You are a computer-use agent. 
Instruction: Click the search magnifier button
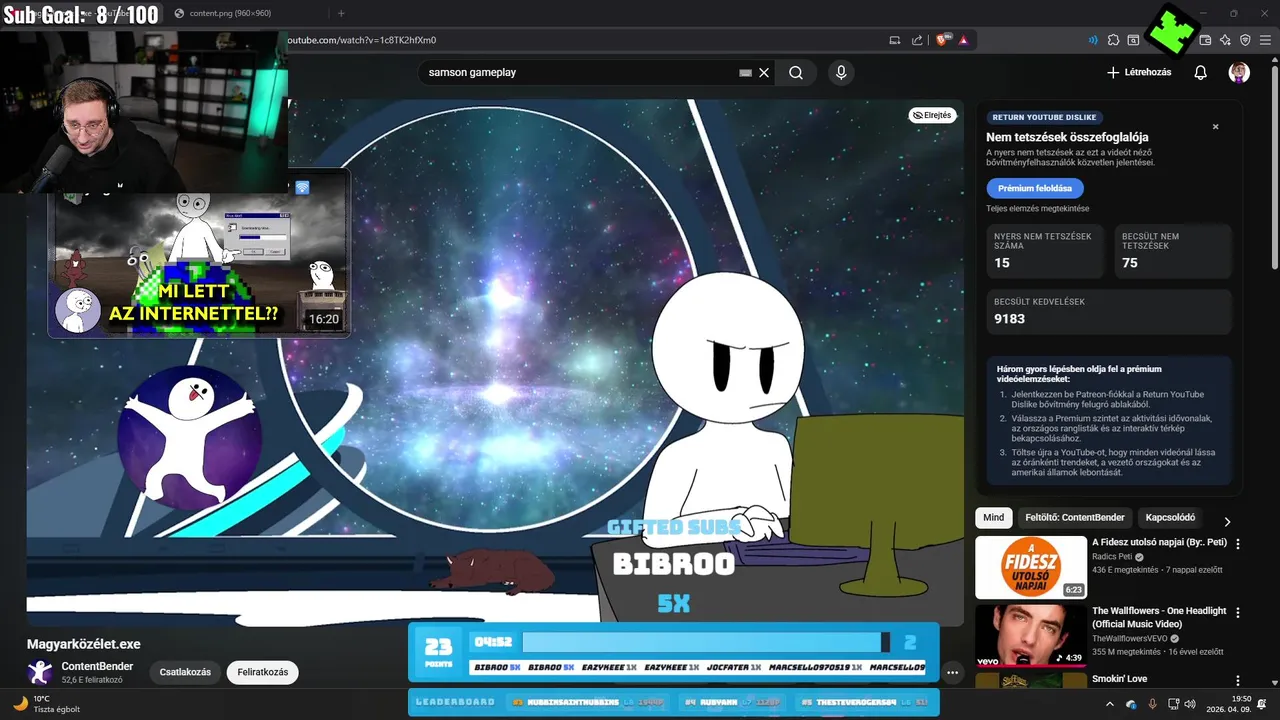[796, 72]
